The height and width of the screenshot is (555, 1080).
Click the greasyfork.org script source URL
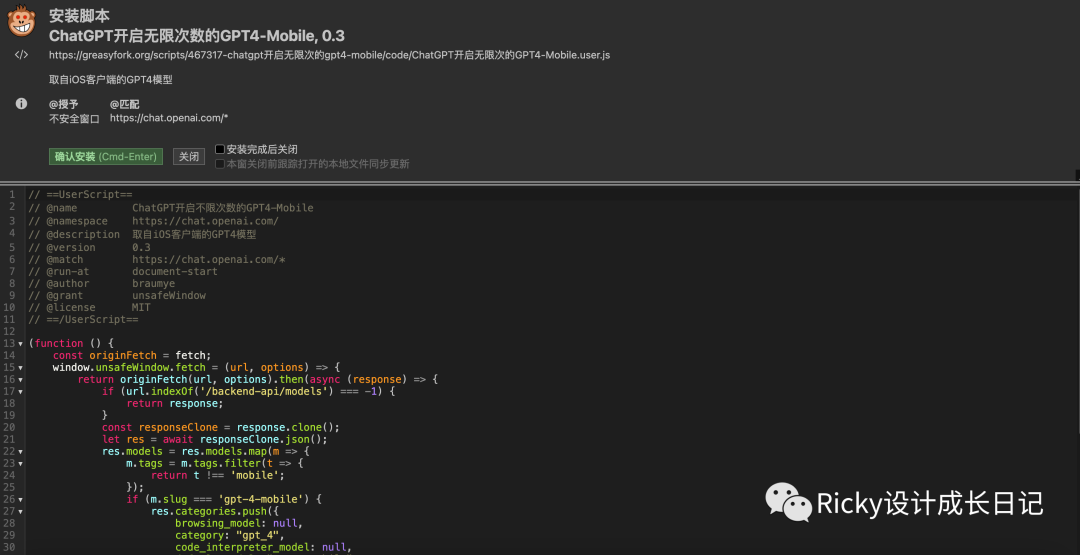(x=329, y=55)
